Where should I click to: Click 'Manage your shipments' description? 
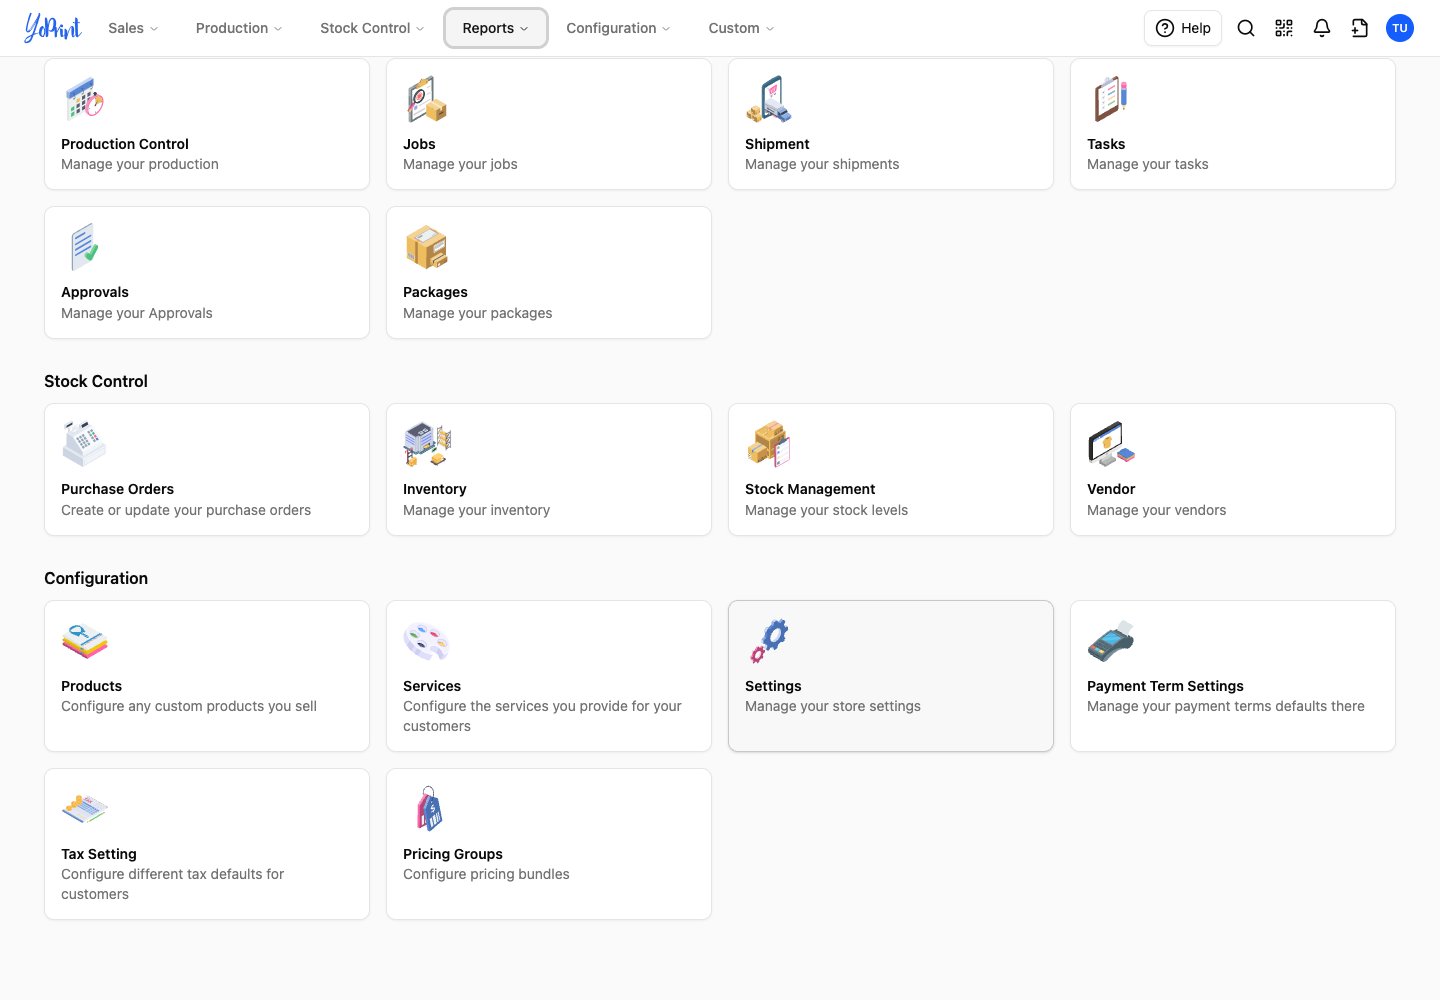[822, 164]
